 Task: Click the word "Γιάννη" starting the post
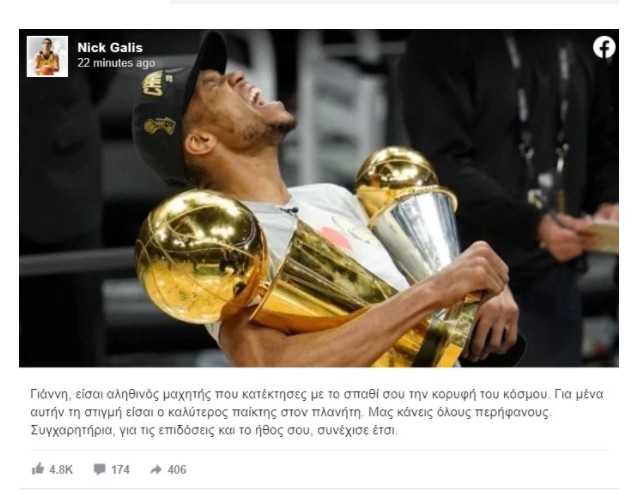pos(49,394)
